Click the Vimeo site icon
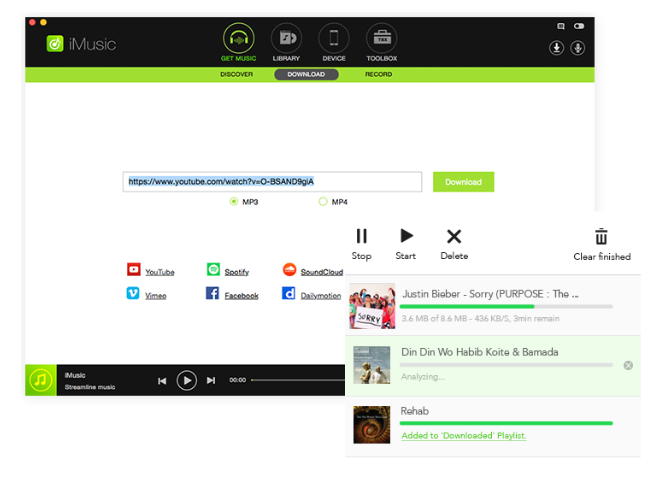666x478 pixels. coord(133,293)
